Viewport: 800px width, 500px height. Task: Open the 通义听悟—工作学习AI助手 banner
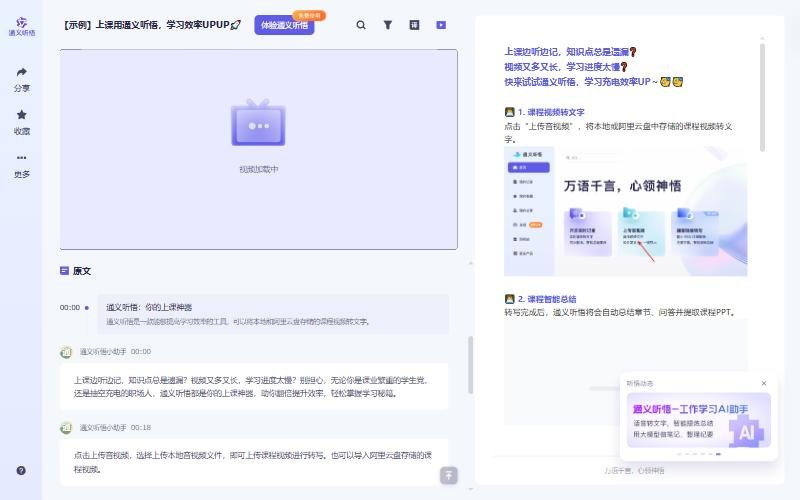click(698, 420)
